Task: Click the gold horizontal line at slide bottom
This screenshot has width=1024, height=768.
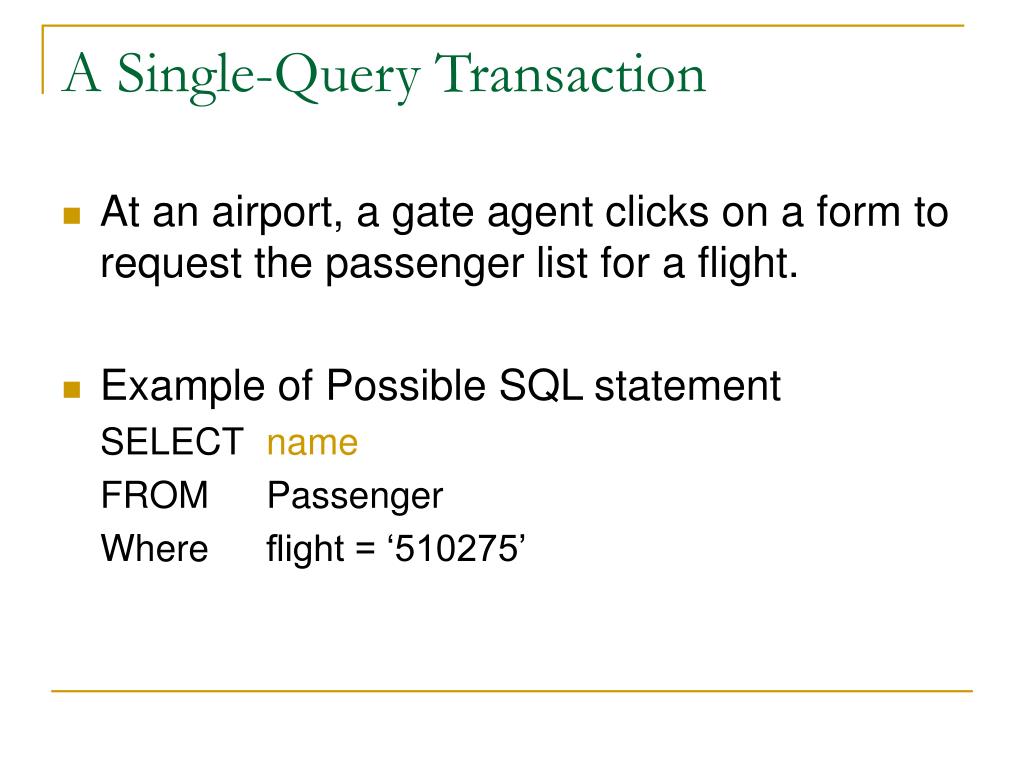Action: tap(512, 690)
